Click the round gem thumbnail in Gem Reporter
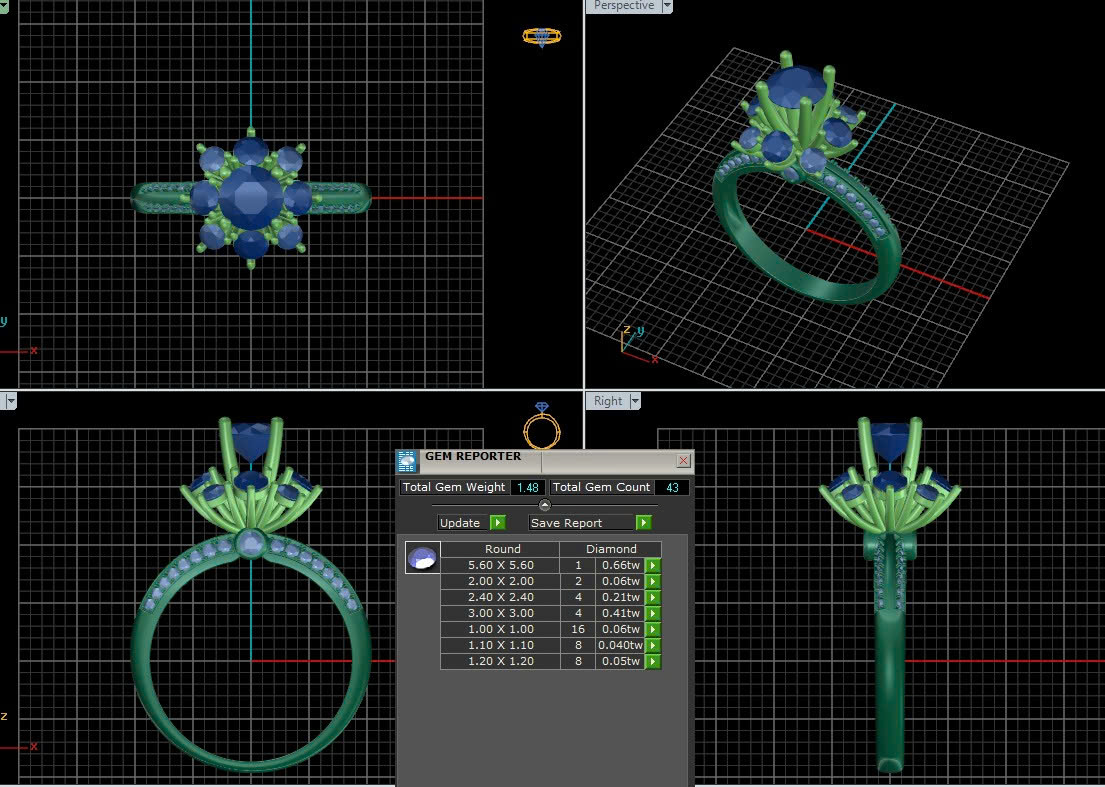The width and height of the screenshot is (1105, 787). pos(422,558)
